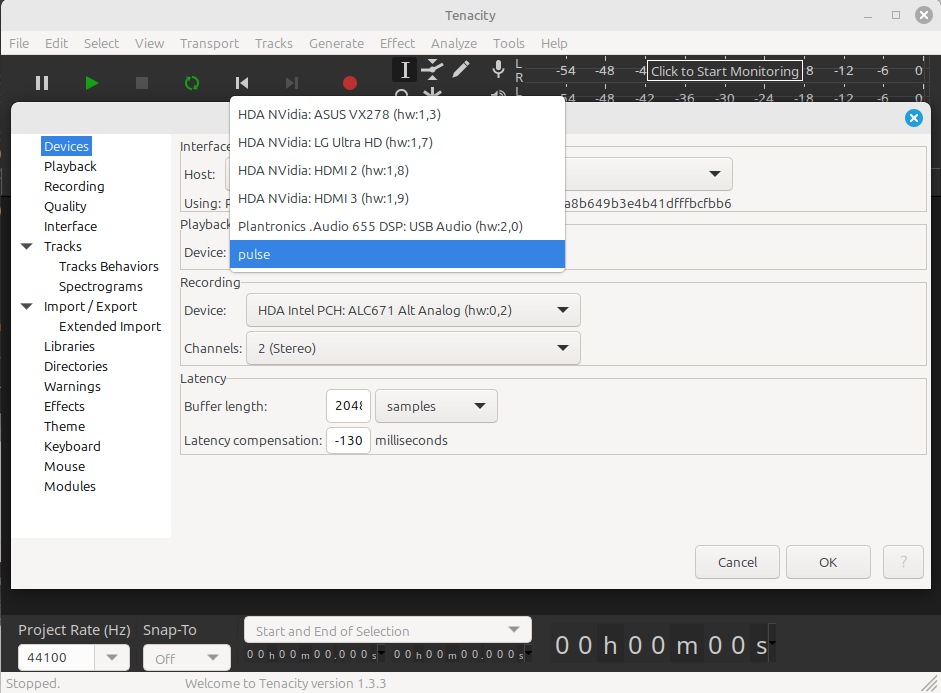The width and height of the screenshot is (941, 693).
Task: Click the Pause transport button
Action: pyautogui.click(x=42, y=83)
